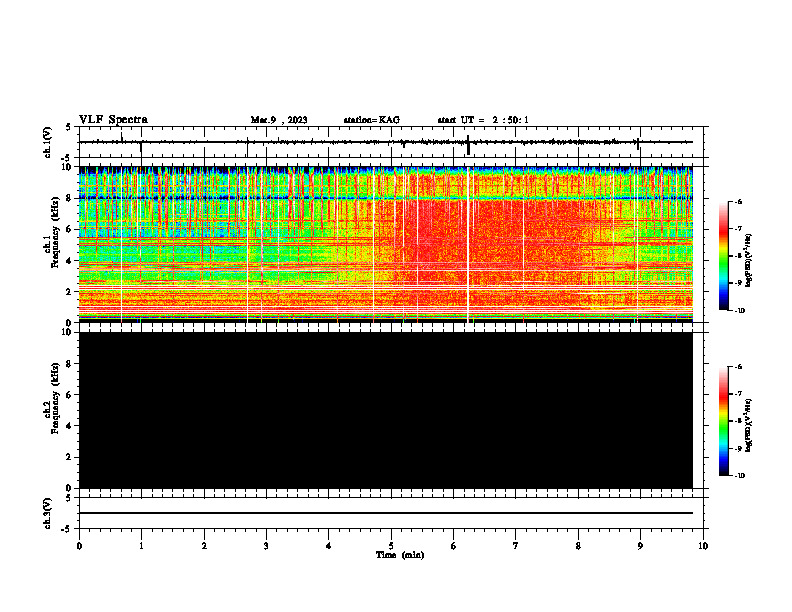Click the black ch.2 spectrogram panel
Viewport: 792px width, 612px height.
[385, 410]
